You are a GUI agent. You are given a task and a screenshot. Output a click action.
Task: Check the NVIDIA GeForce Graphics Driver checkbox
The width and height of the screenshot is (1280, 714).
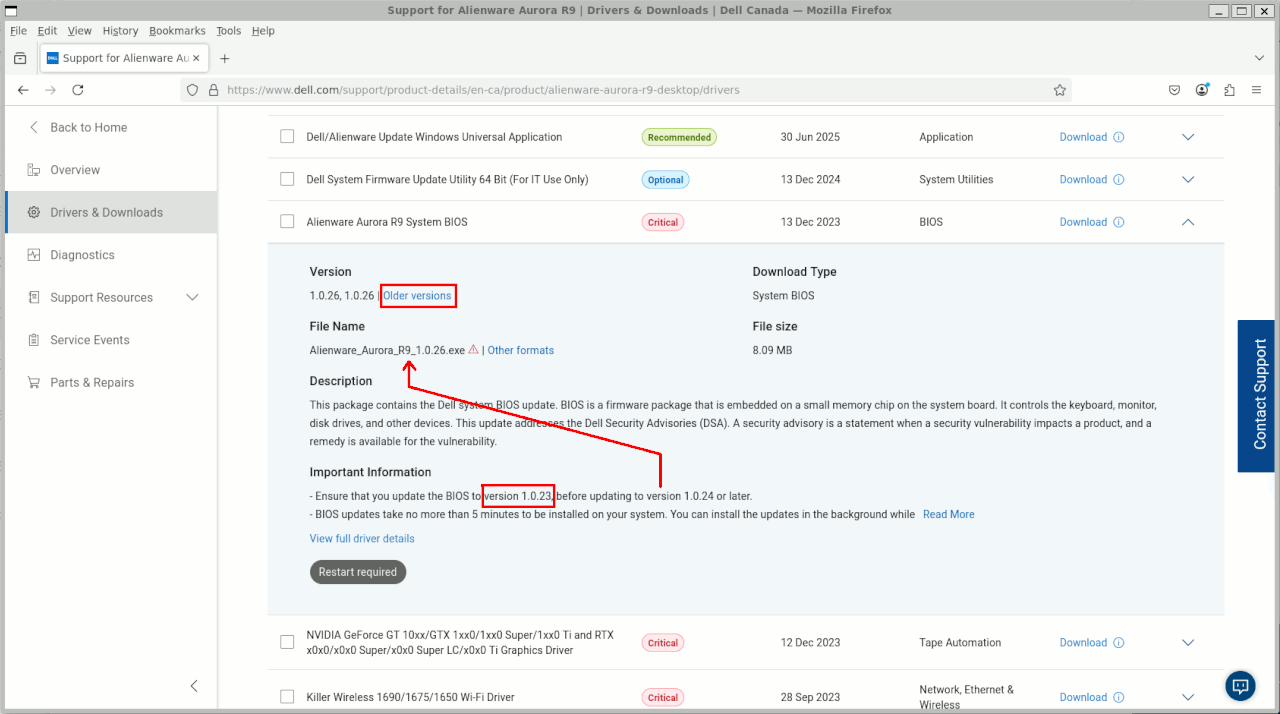tap(287, 642)
